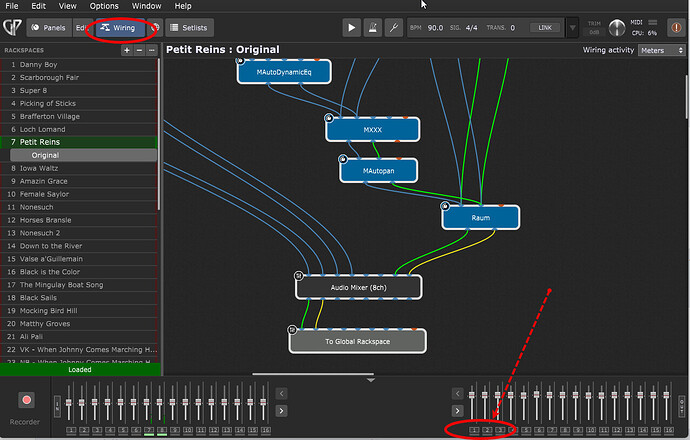Click the Gig Performer logo icon
690x440 pixels.
click(12, 27)
